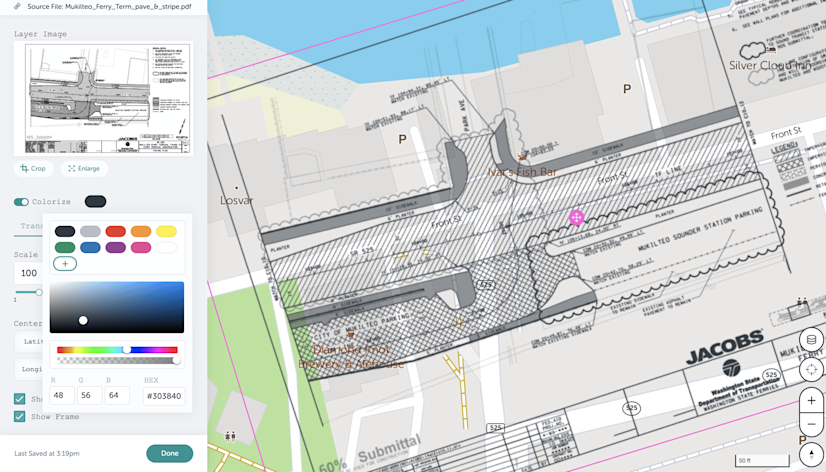The image size is (826, 472).
Task: Click the Silver Cloud Inn map label
Action: [x=770, y=65]
